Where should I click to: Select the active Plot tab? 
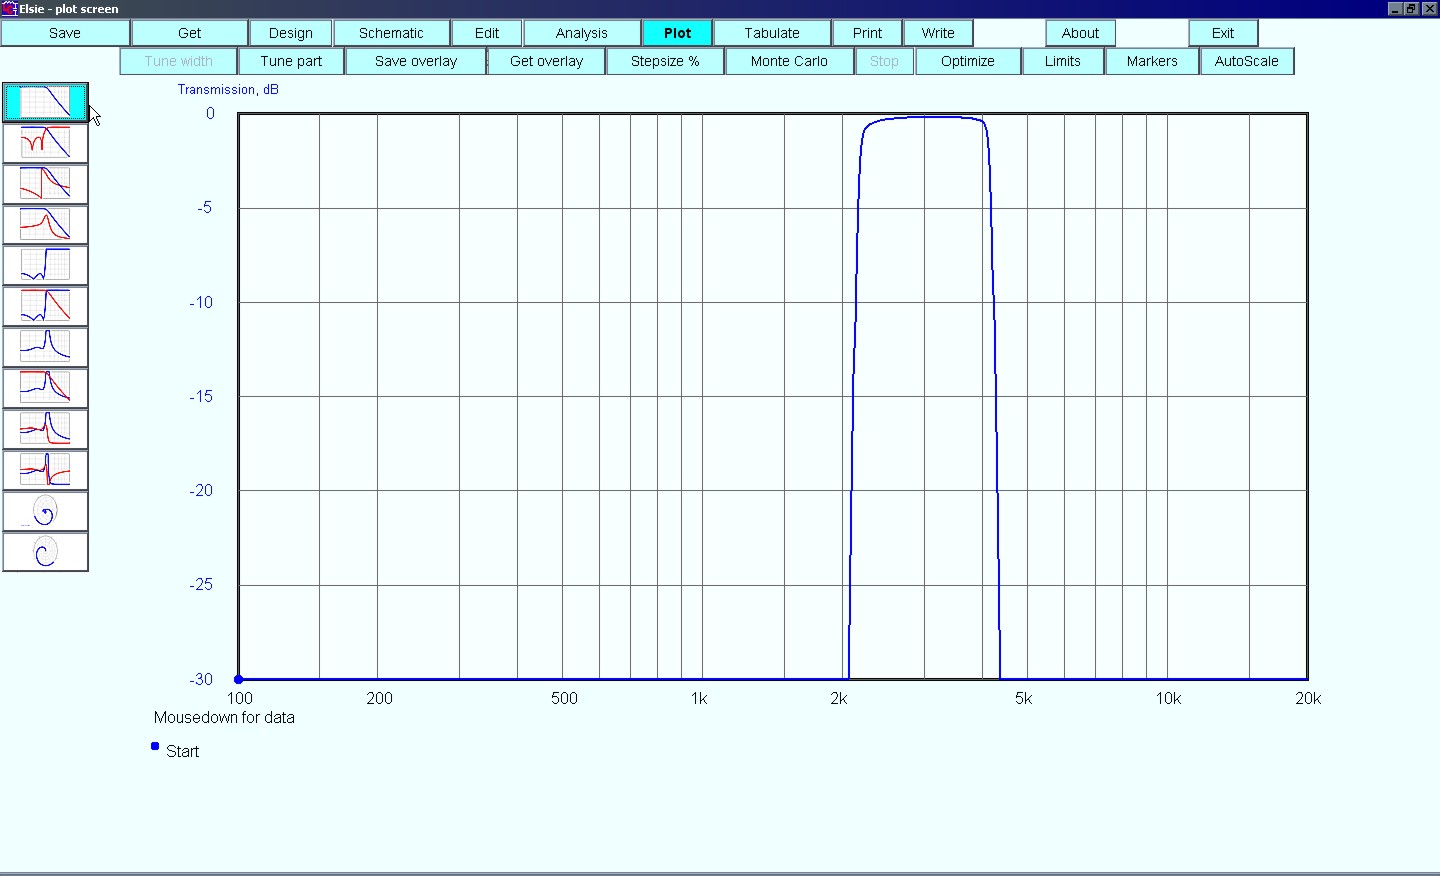[677, 33]
